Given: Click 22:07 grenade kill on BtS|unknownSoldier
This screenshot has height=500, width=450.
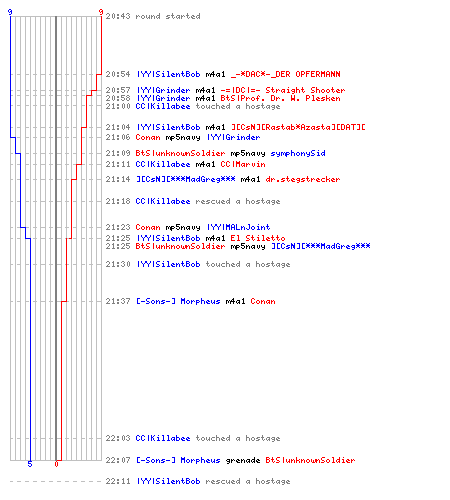Looking at the screenshot, I should coord(230,460).
